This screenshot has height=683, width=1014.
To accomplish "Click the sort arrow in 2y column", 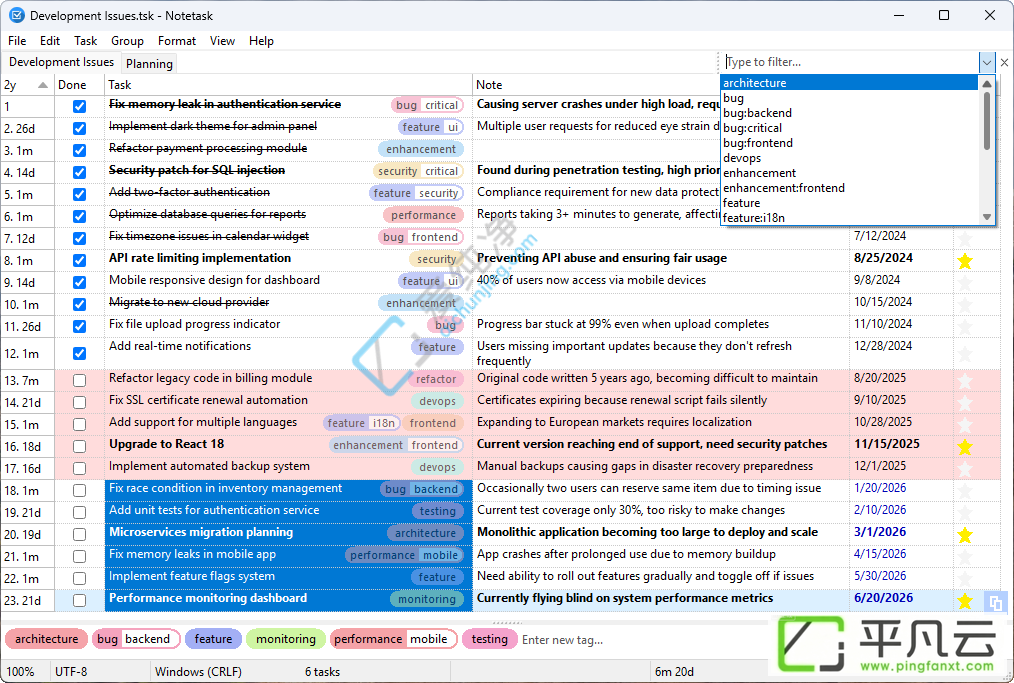I will tap(43, 85).
